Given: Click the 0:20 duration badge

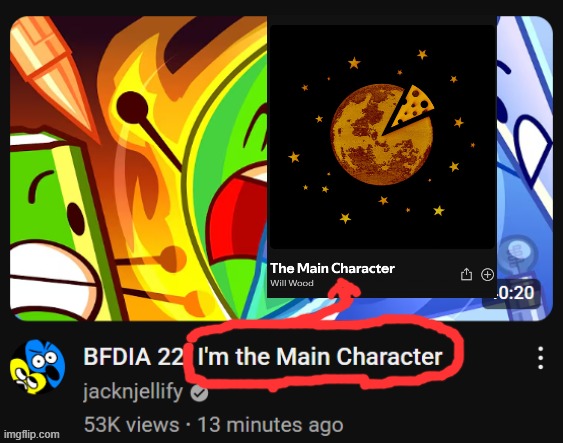Looking at the screenshot, I should (512, 293).
